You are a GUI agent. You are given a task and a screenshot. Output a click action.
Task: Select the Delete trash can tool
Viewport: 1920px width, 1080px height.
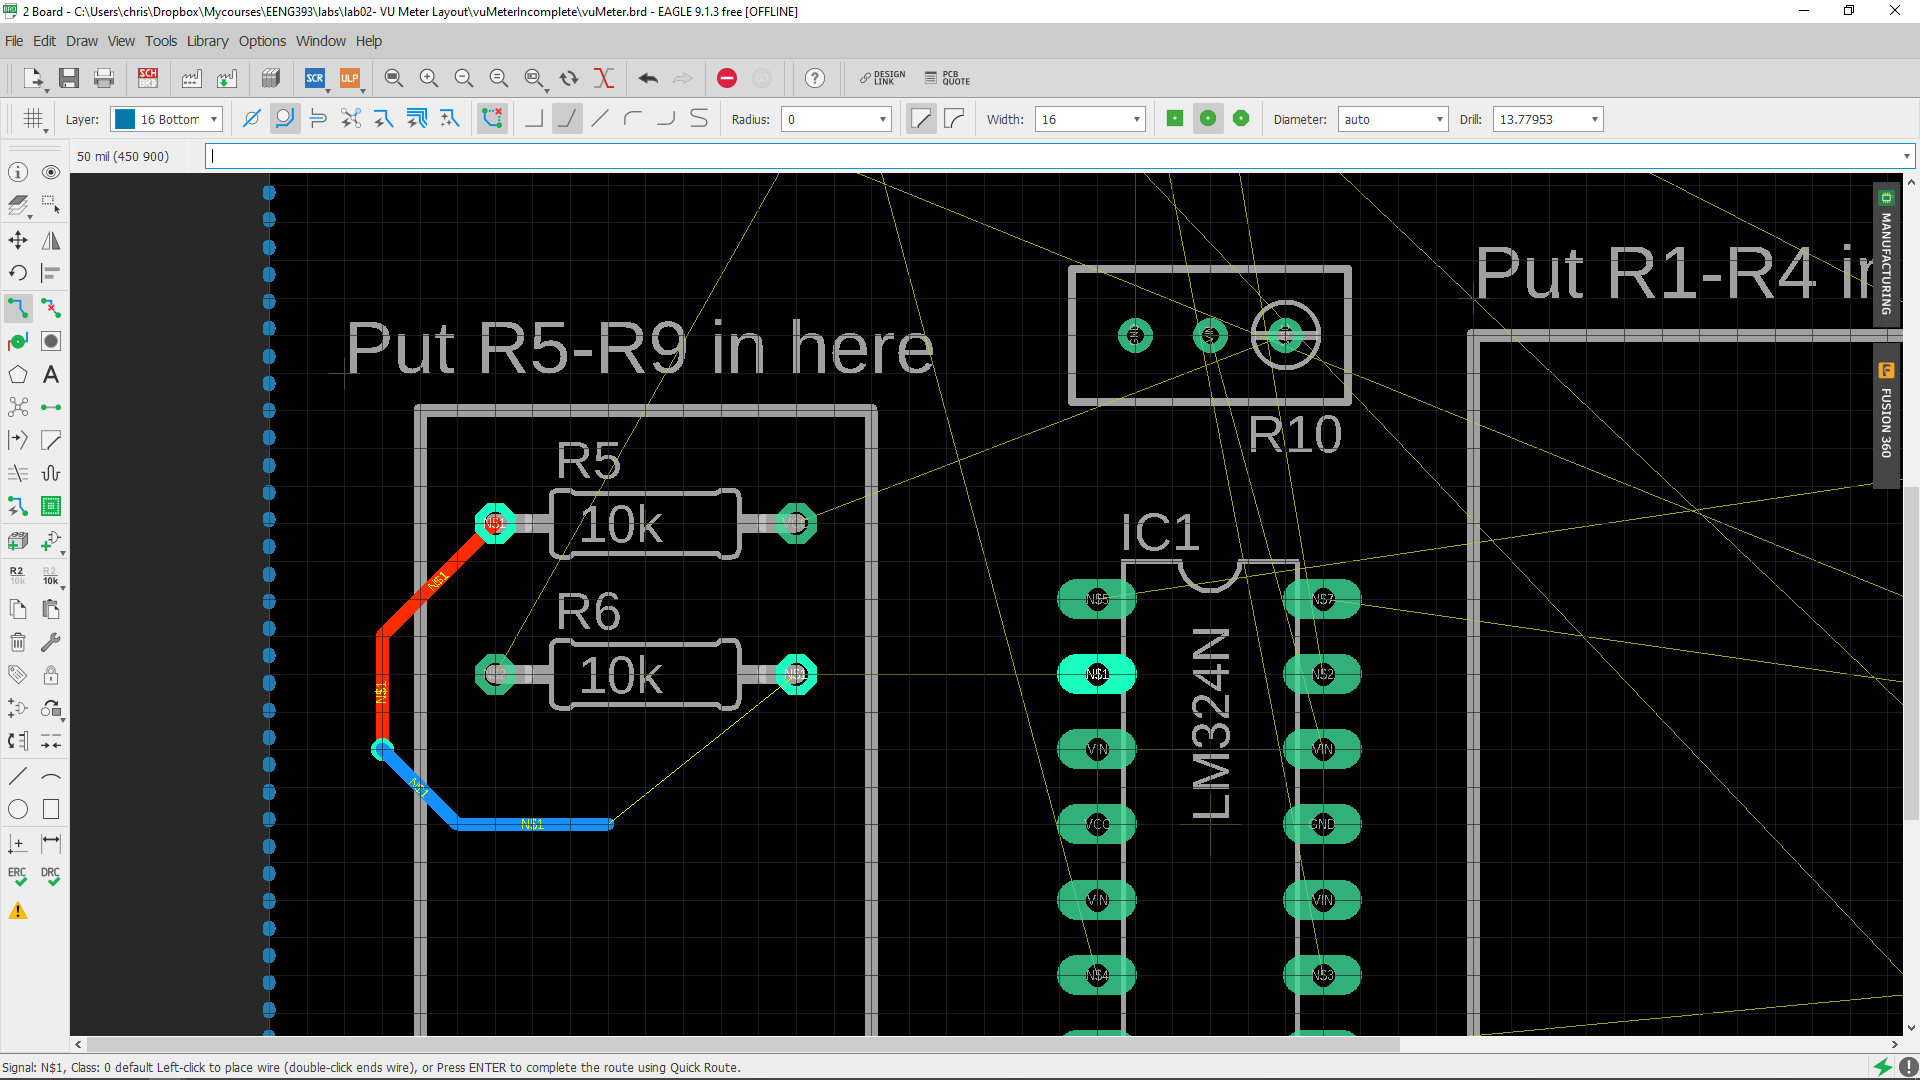tap(18, 642)
